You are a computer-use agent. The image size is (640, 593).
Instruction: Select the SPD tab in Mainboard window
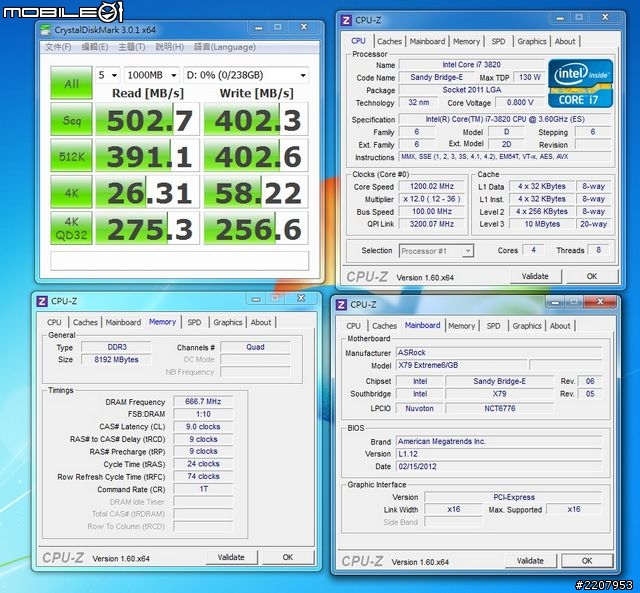click(x=493, y=326)
